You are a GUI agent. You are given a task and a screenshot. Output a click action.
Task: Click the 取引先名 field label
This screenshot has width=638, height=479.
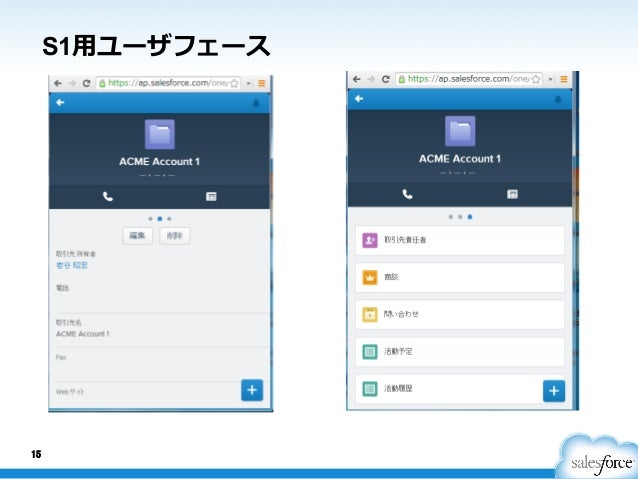[69, 322]
